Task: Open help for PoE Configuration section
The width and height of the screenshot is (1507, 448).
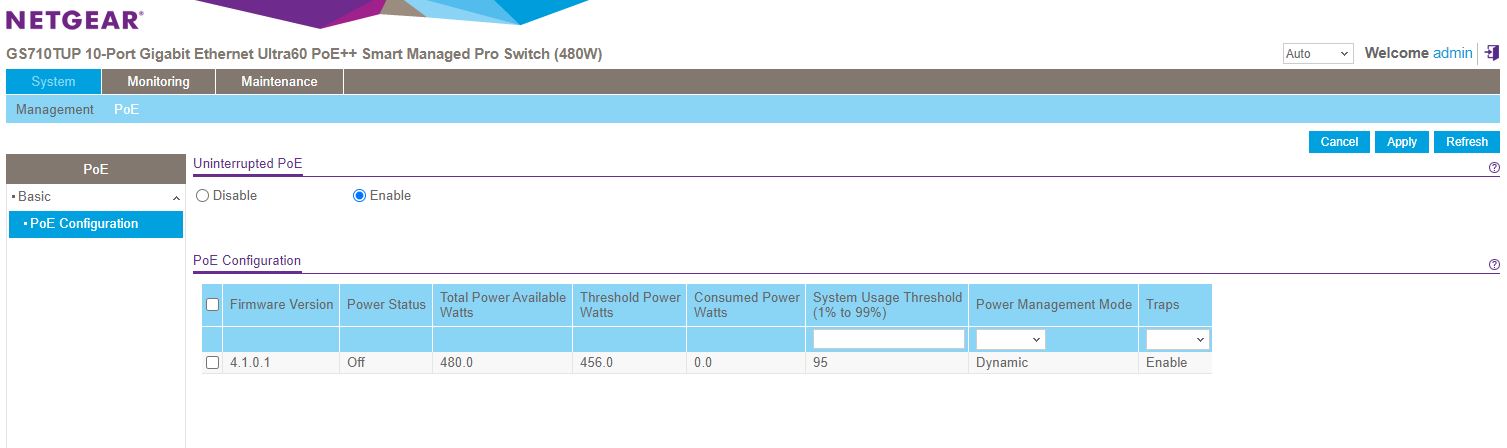Action: tap(1494, 265)
